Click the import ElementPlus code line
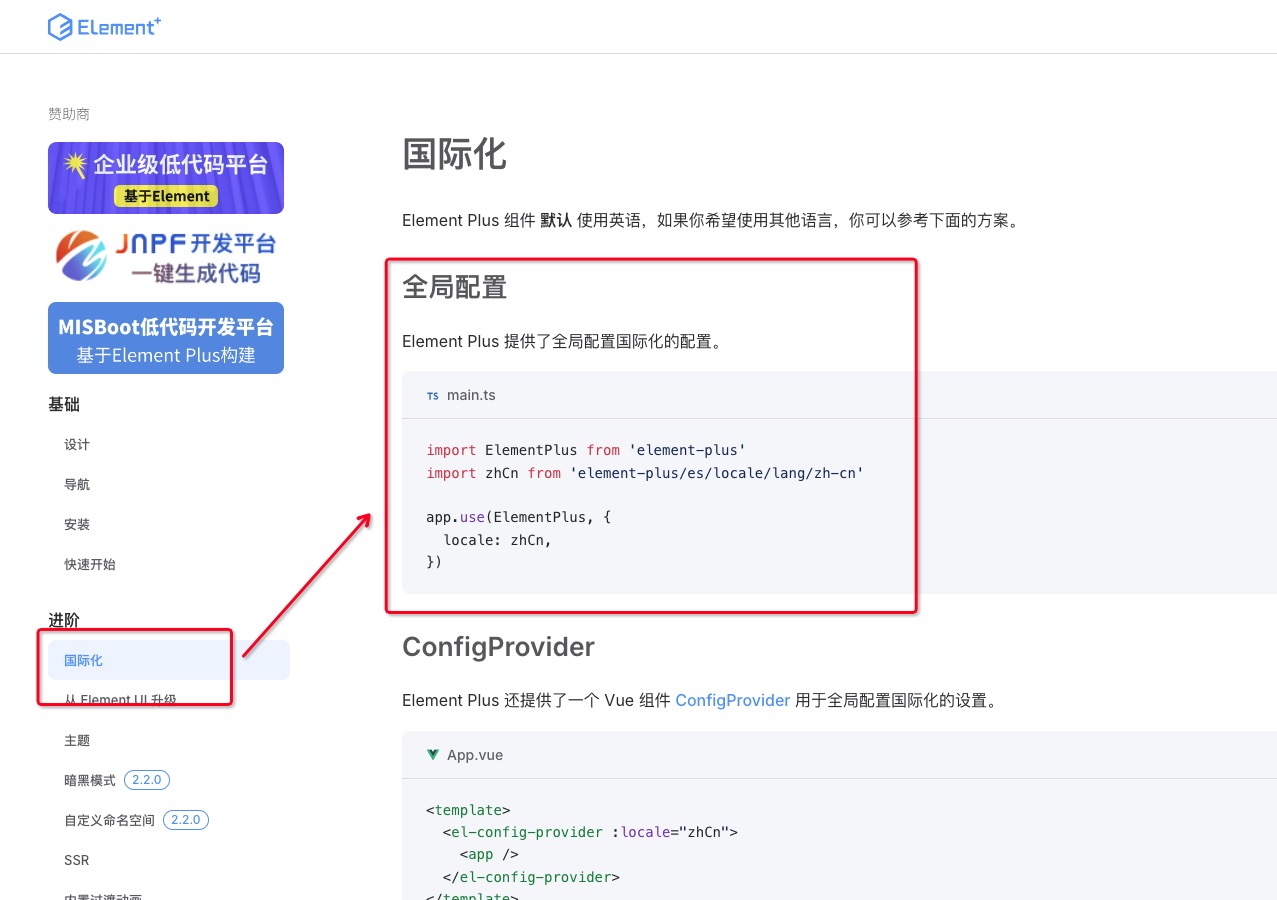Viewport: 1277px width, 900px height. 586,450
